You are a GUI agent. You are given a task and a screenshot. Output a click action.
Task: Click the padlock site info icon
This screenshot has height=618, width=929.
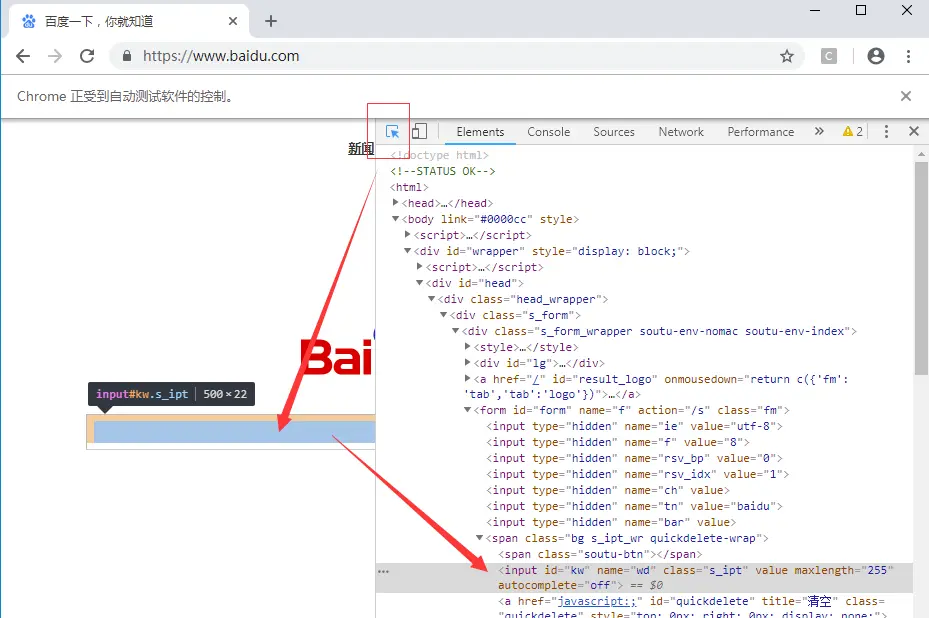coord(126,56)
